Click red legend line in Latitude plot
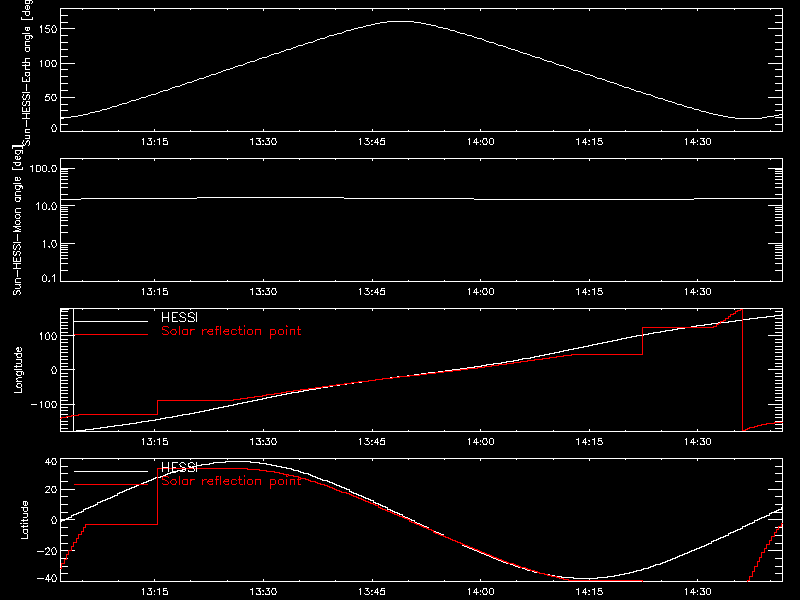This screenshot has width=800, height=600. pyautogui.click(x=111, y=485)
